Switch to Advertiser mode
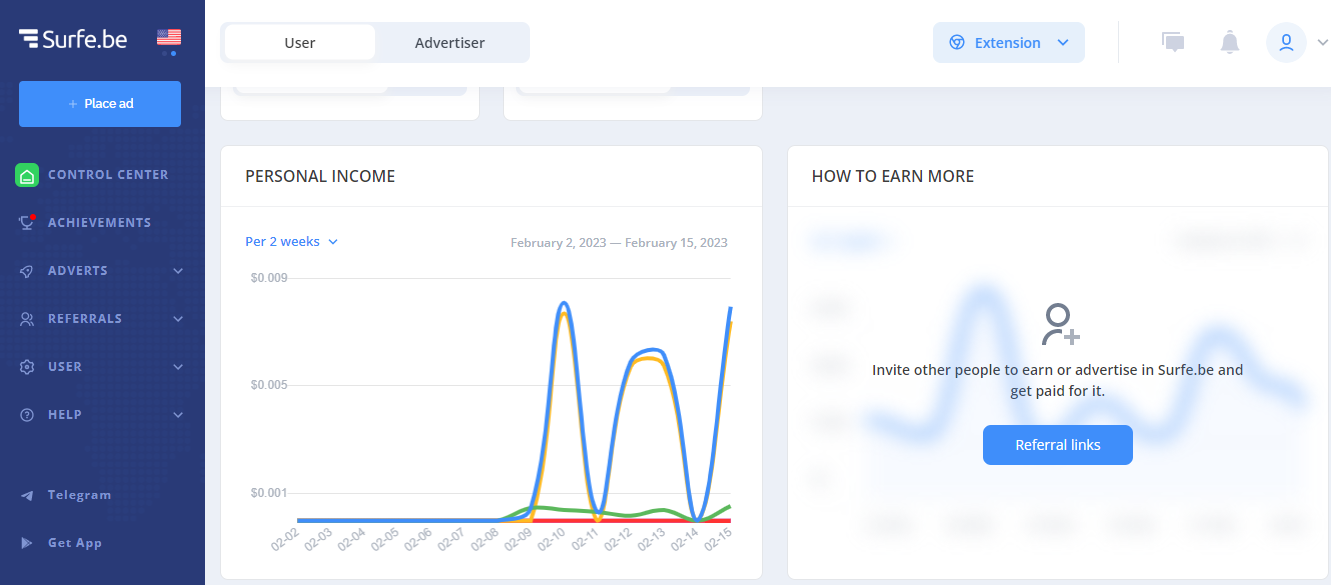The height and width of the screenshot is (585, 1331). (x=450, y=43)
